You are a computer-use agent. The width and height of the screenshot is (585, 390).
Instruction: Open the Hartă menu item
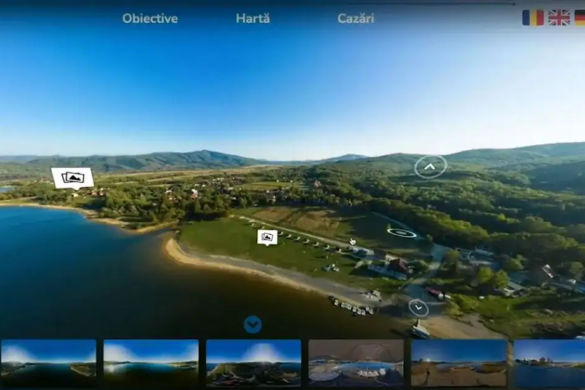coord(253,18)
